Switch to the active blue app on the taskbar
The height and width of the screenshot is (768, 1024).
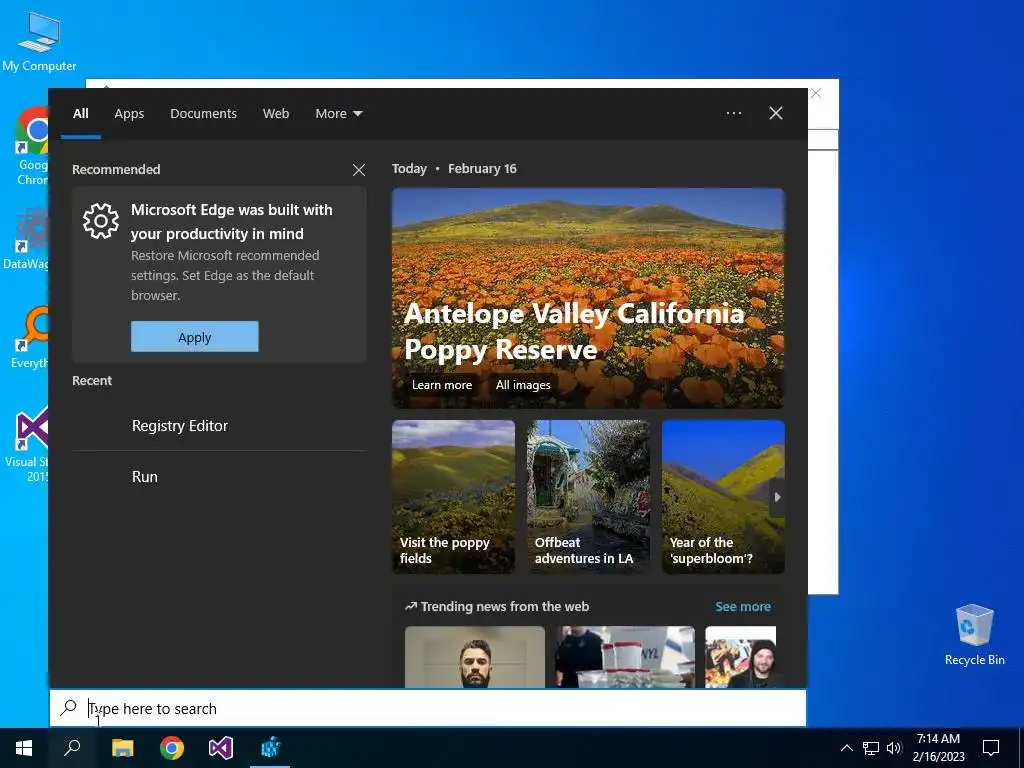(270, 748)
